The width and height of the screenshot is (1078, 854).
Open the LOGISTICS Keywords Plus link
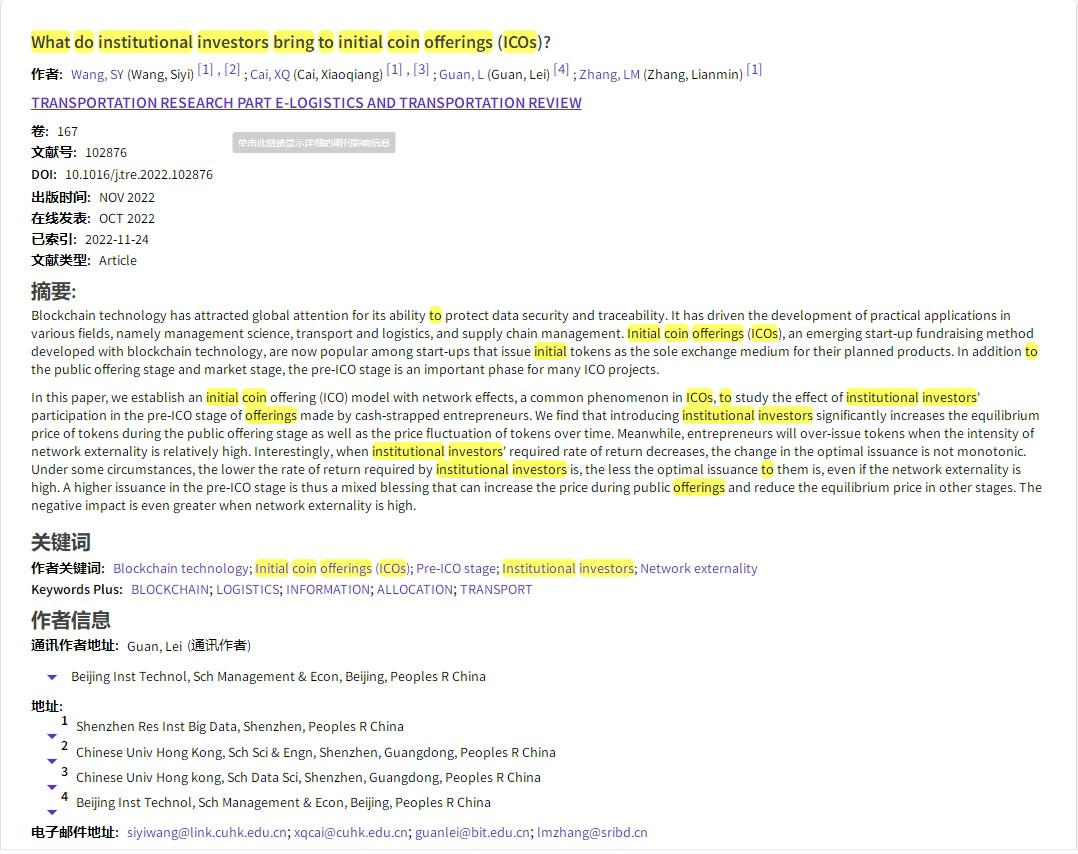247,590
